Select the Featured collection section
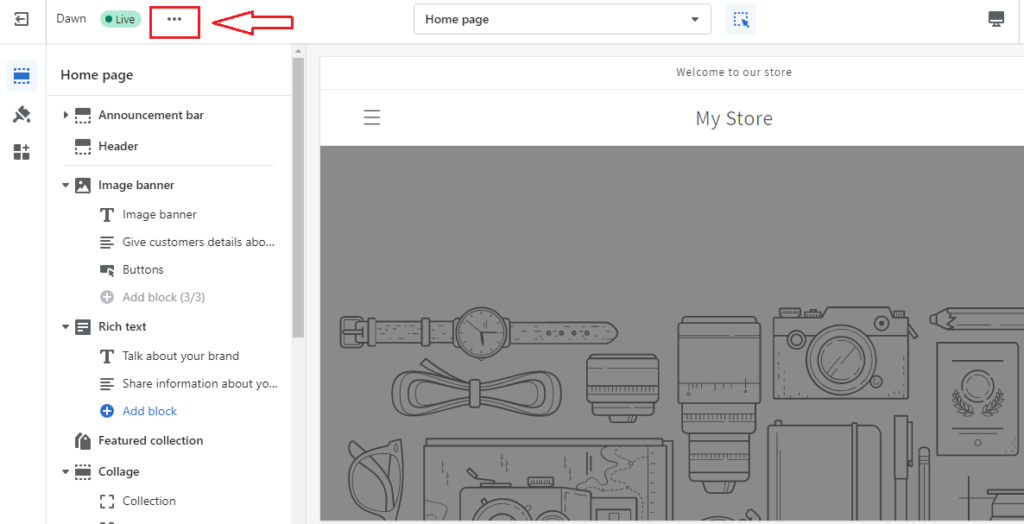The height and width of the screenshot is (524, 1024). pos(150,441)
